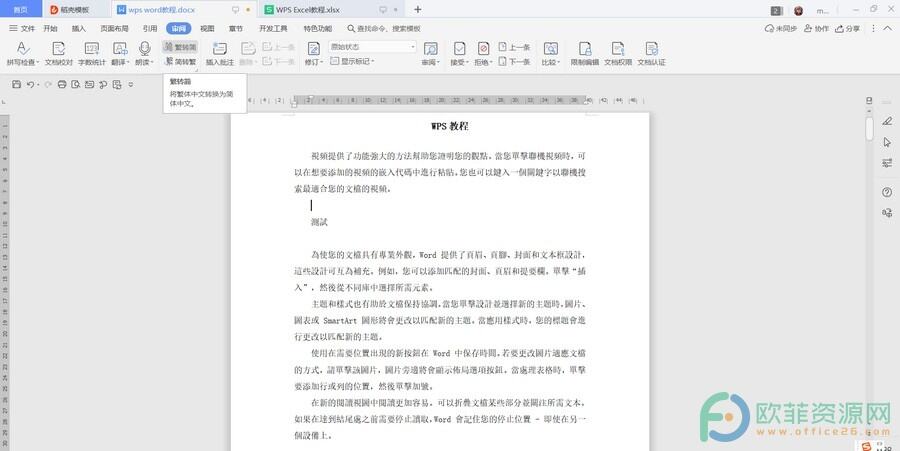900x451 pixels.
Task: Click the settings sliders icon in sidebar
Action: (887, 163)
